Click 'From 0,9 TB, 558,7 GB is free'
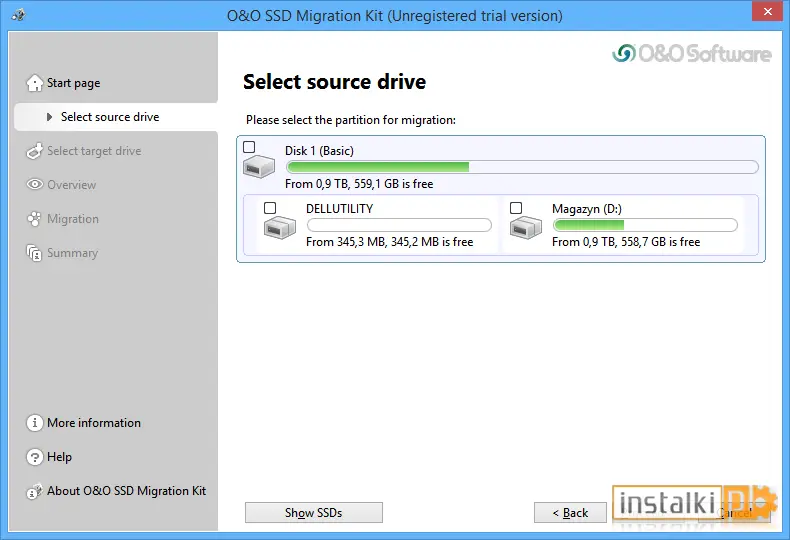Screen dimensions: 790x540 [626, 242]
